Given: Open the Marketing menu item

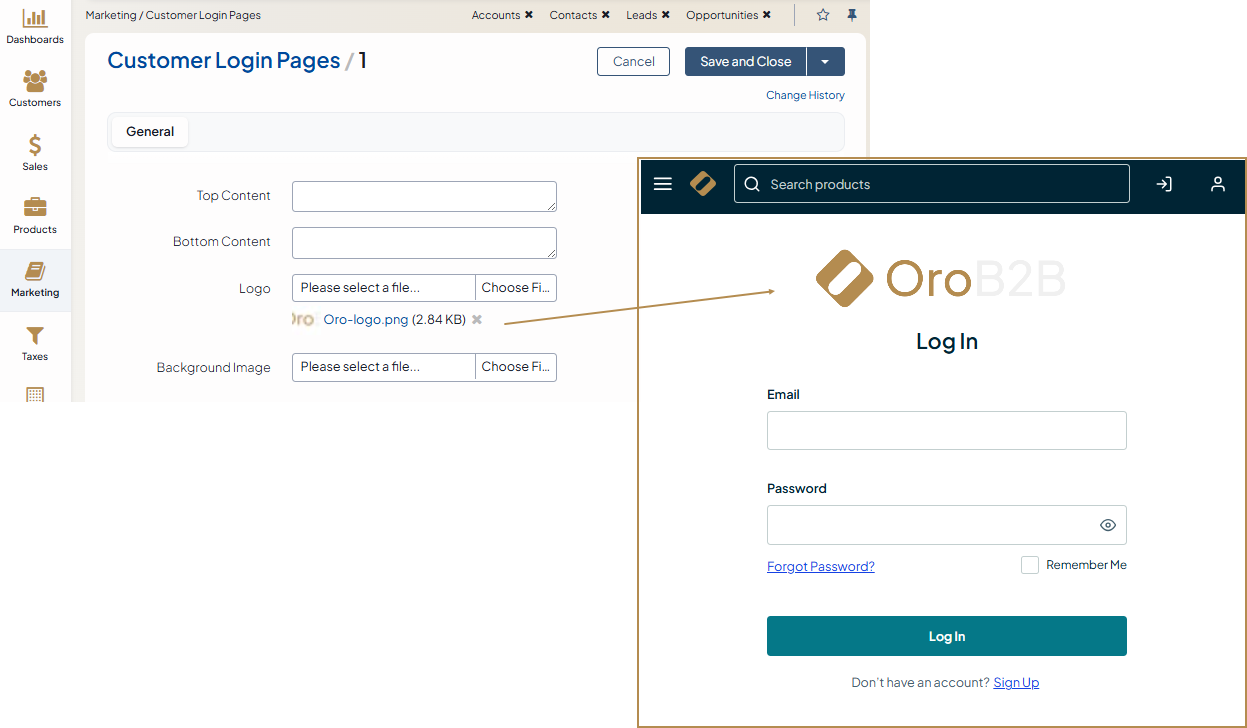Looking at the screenshot, I should [35, 280].
